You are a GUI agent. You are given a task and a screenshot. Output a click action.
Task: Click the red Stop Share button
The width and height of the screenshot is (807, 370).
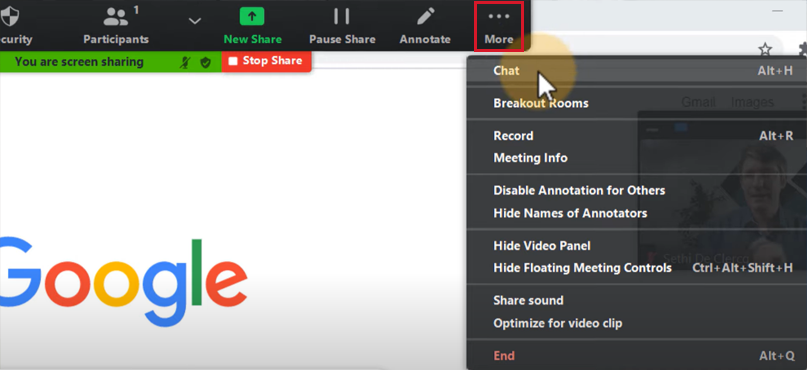[266, 61]
